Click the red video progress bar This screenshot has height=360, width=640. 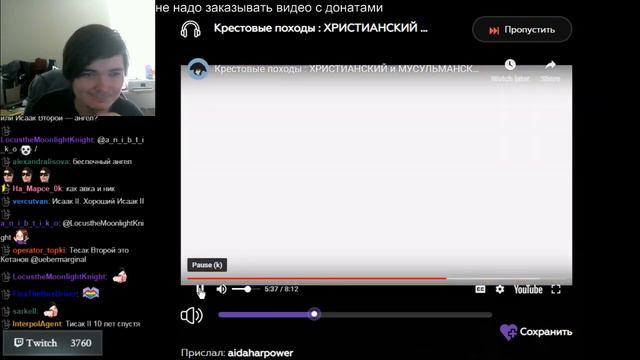tap(317, 278)
